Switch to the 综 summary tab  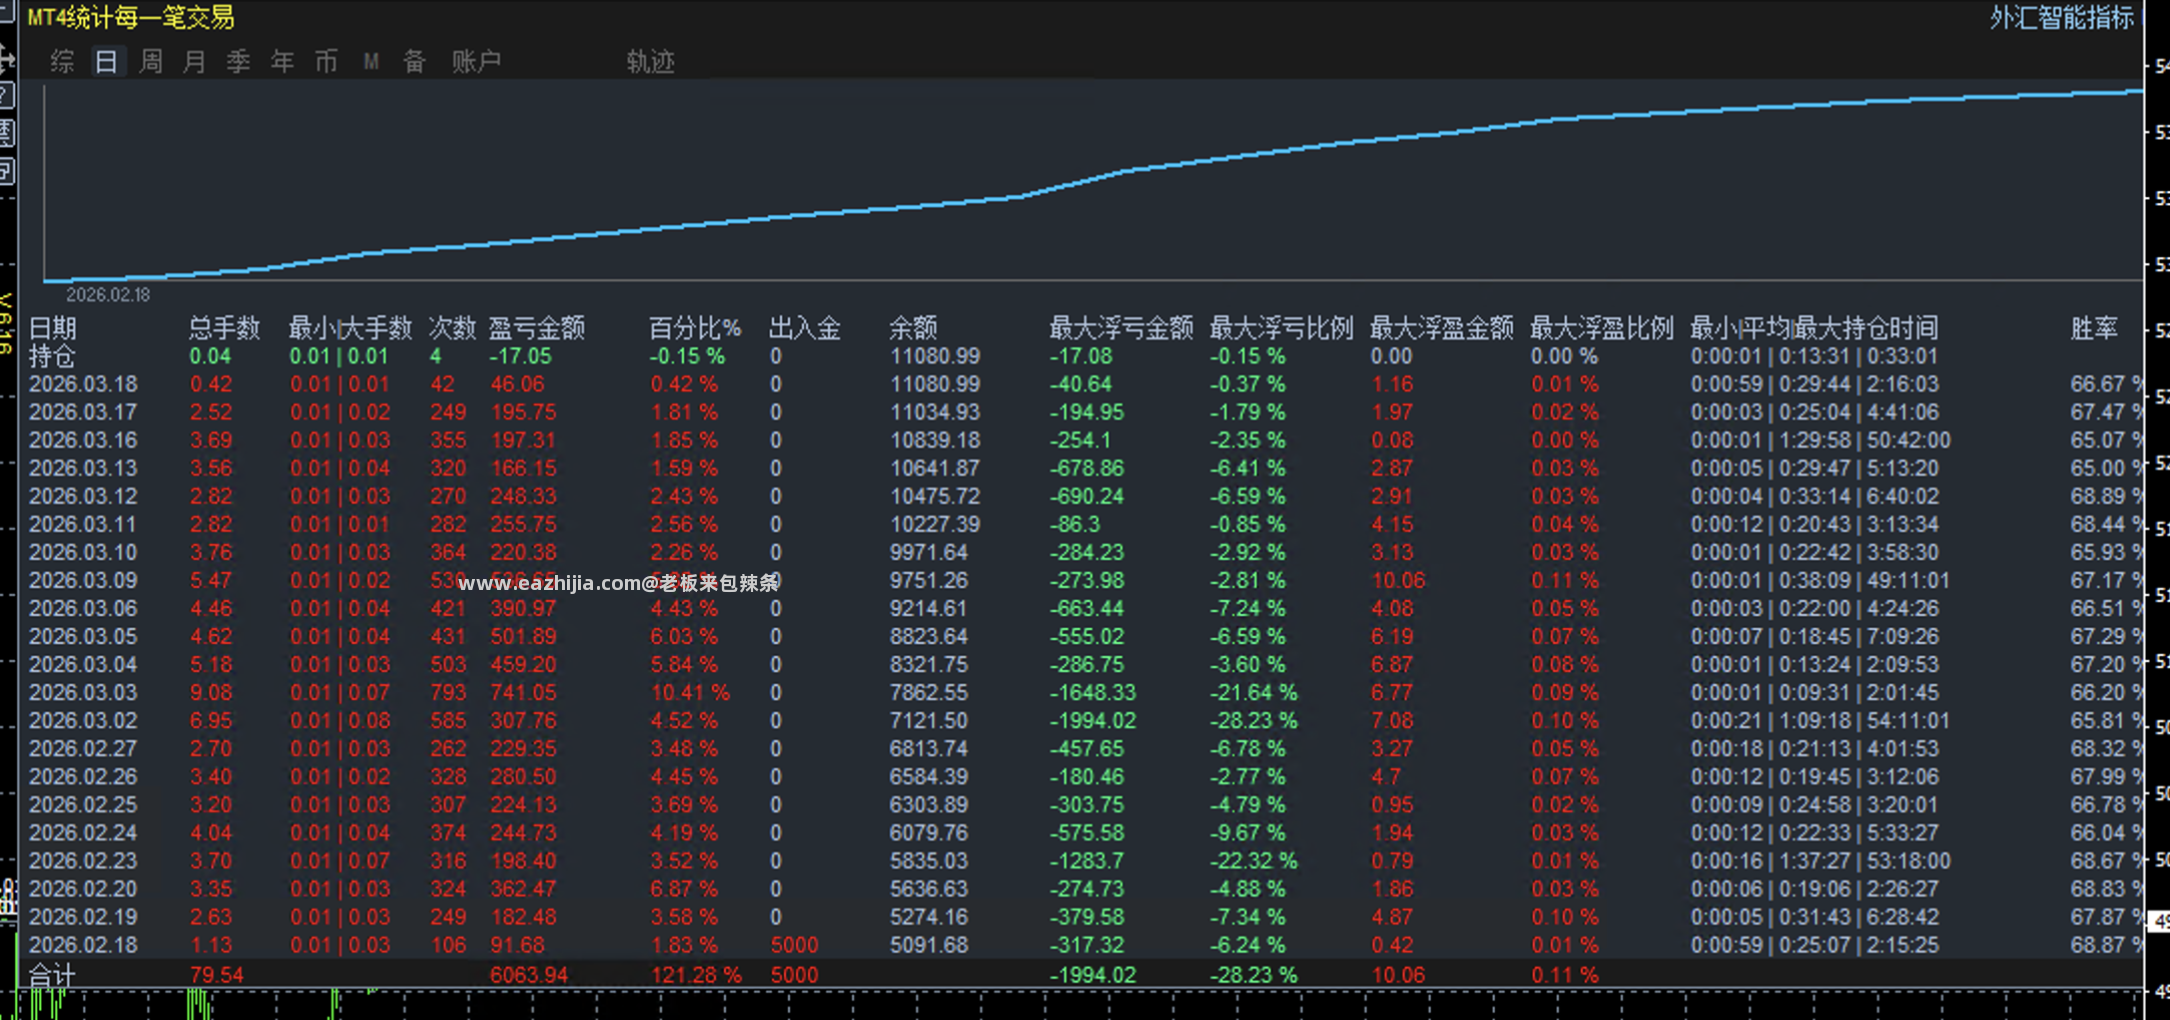pos(62,62)
